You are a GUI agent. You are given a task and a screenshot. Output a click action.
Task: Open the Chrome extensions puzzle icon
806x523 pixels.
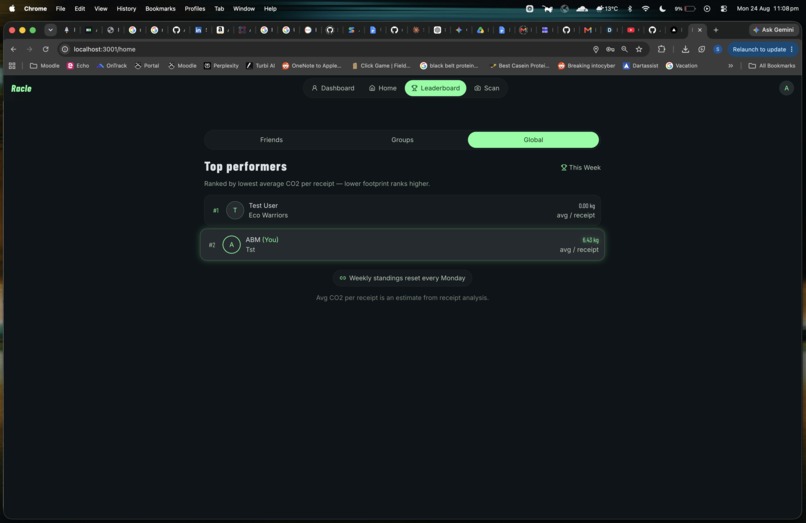pyautogui.click(x=662, y=49)
